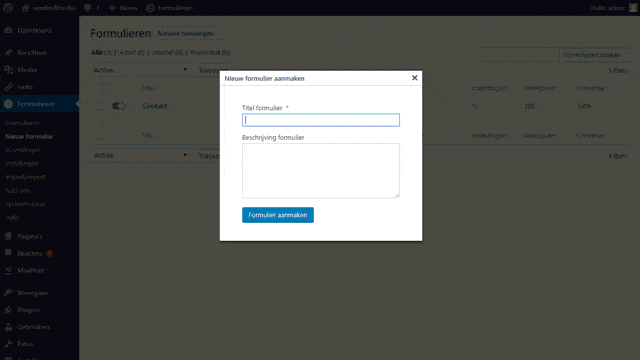This screenshot has height=360, width=640.
Task: Click the Berichten pushpin icon
Action: point(8,53)
